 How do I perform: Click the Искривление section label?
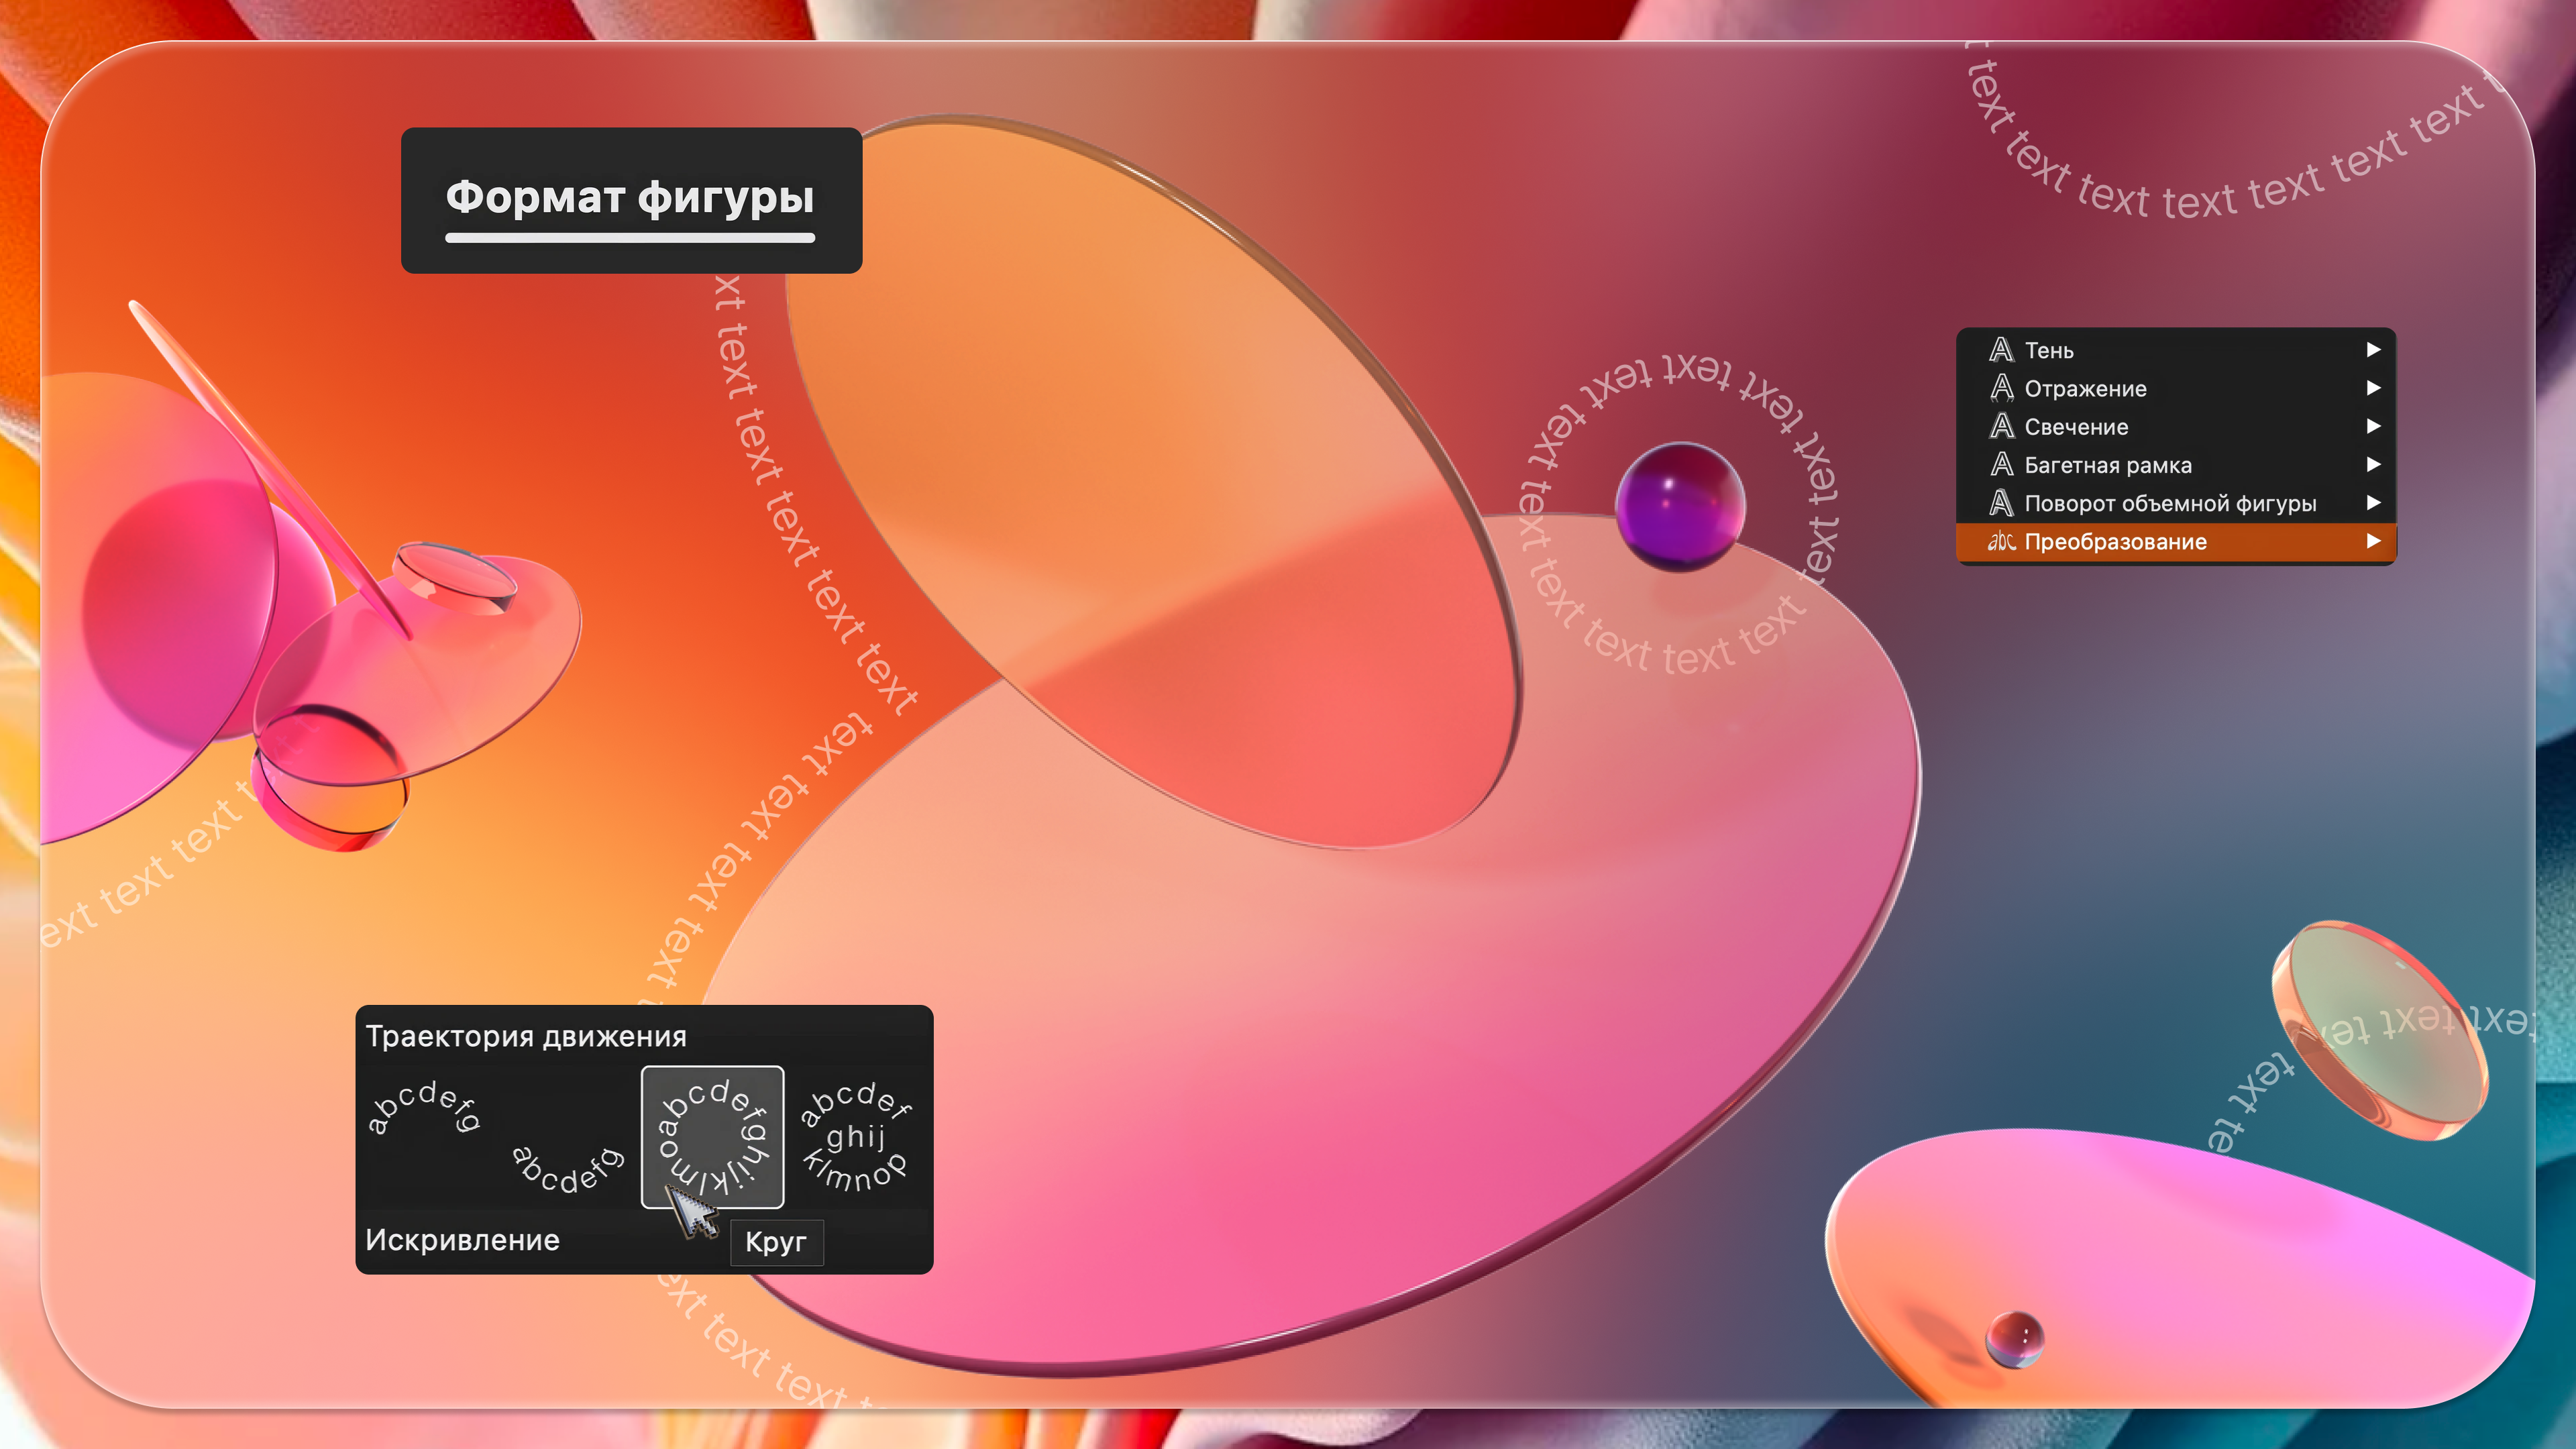[462, 1240]
